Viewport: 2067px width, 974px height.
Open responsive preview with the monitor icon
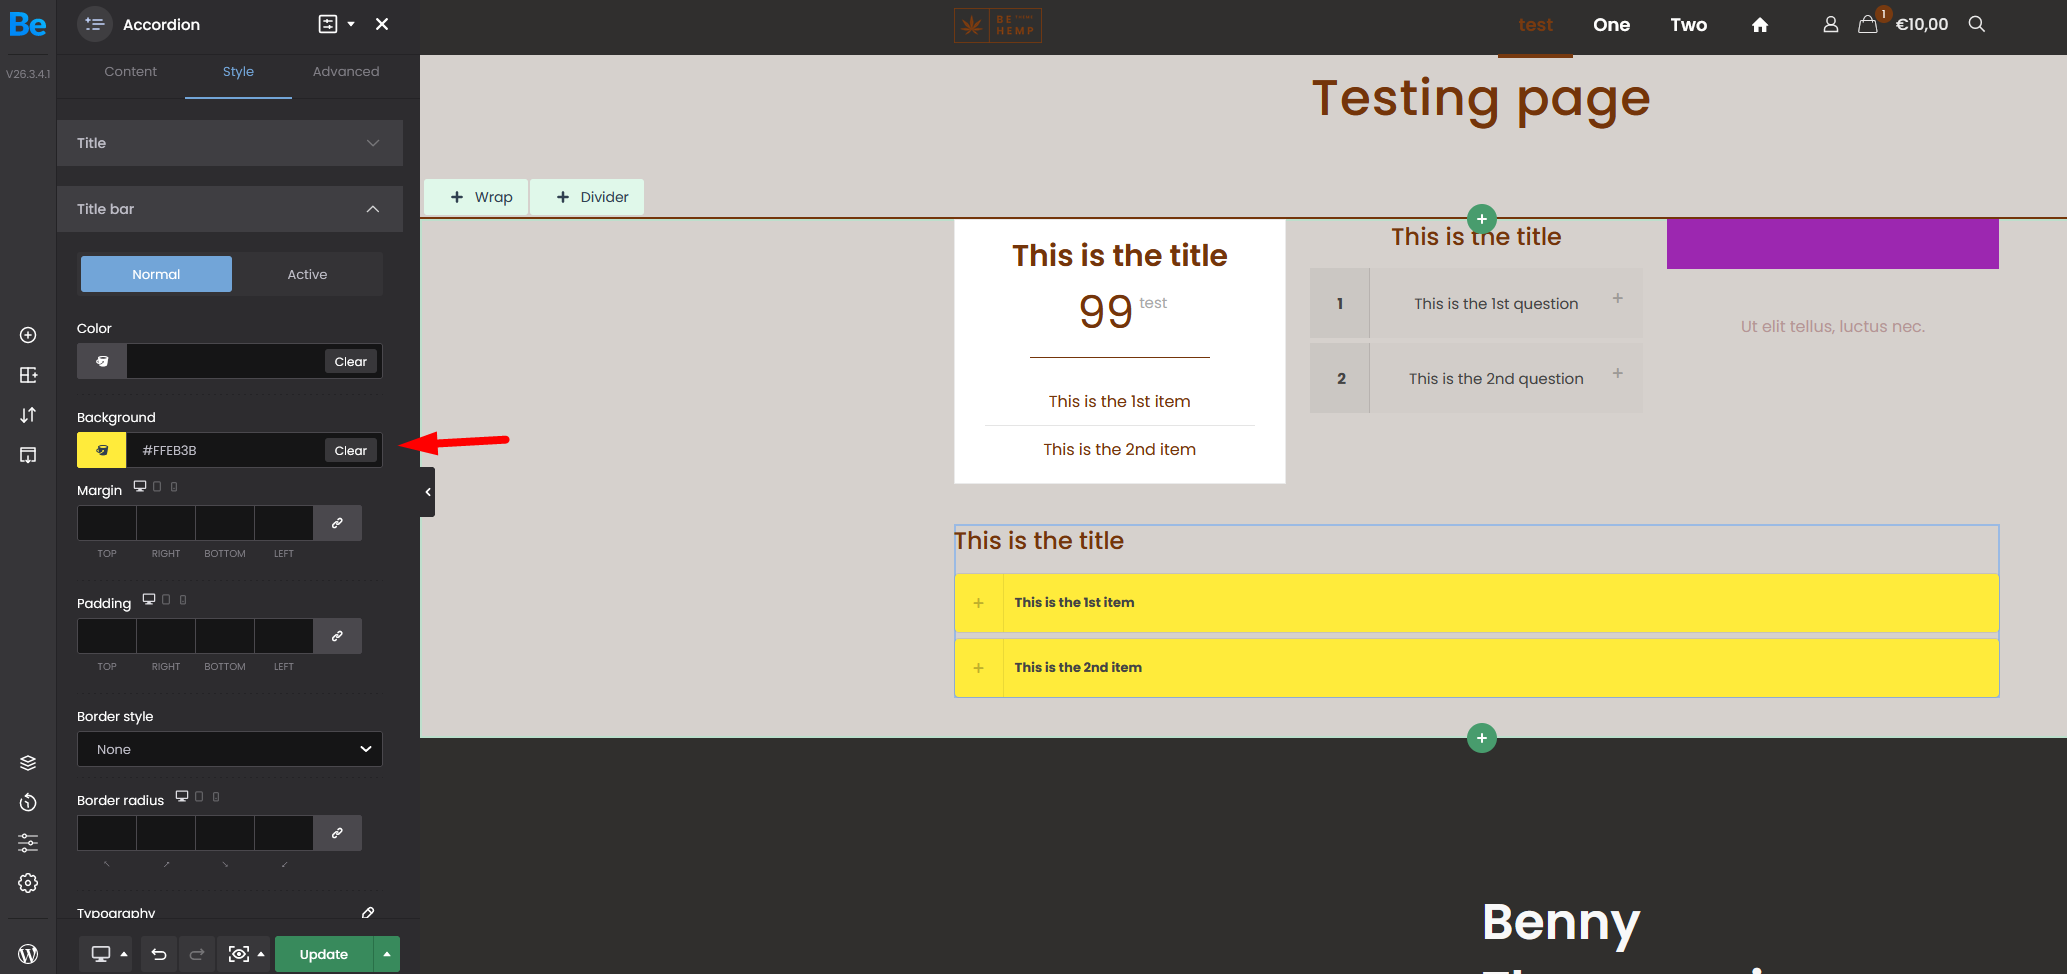100,954
